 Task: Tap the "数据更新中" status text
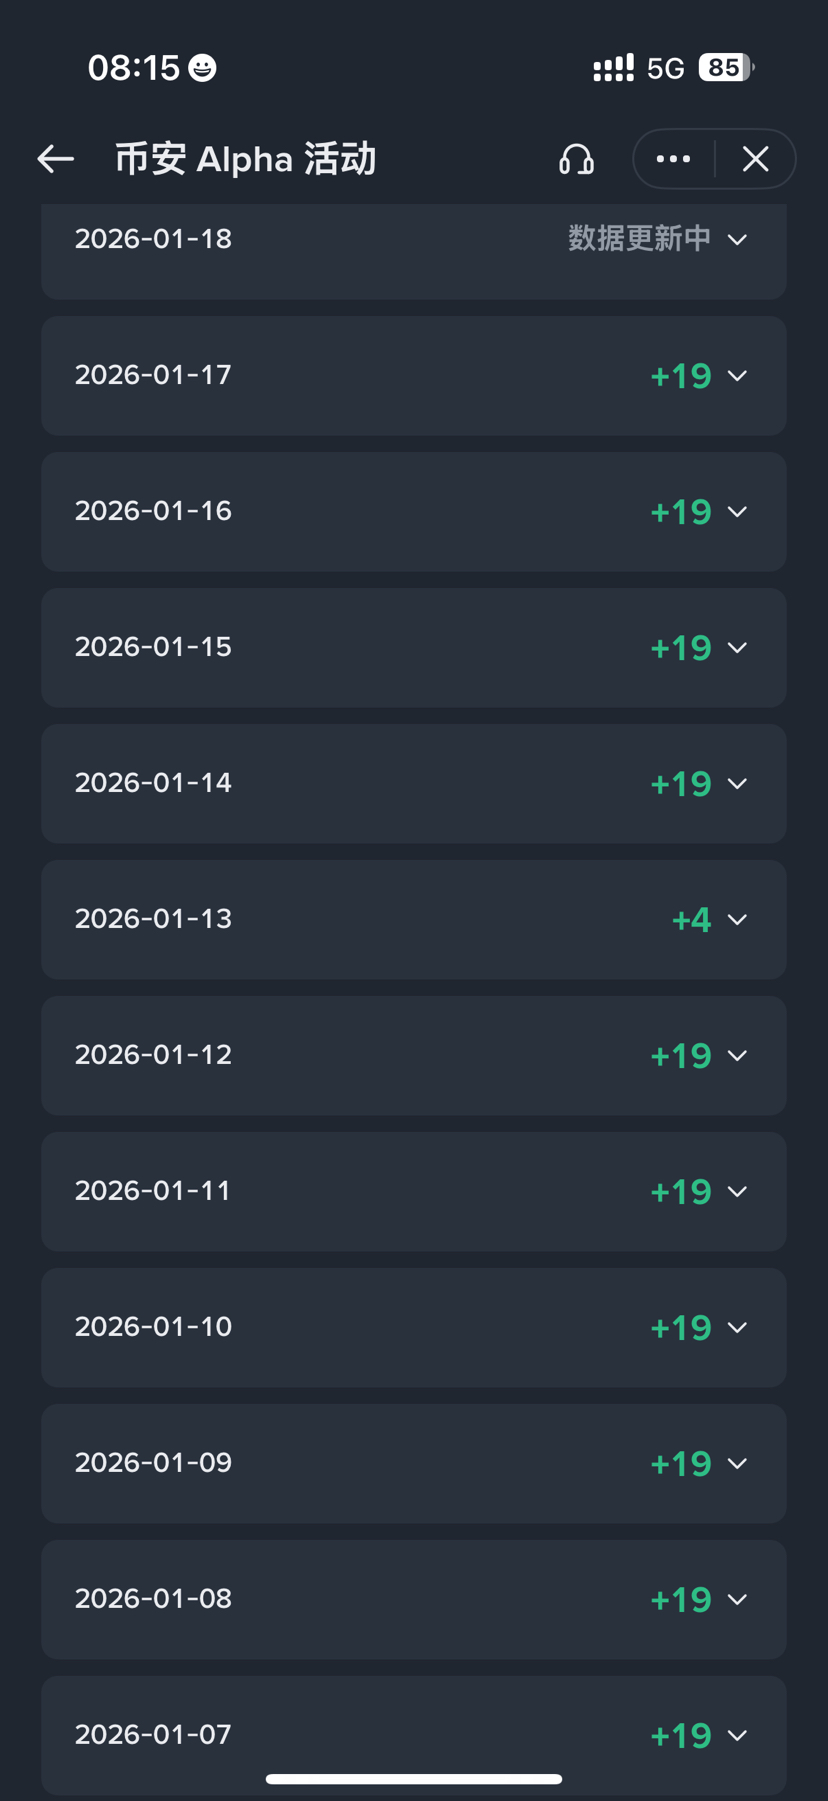pyautogui.click(x=639, y=239)
